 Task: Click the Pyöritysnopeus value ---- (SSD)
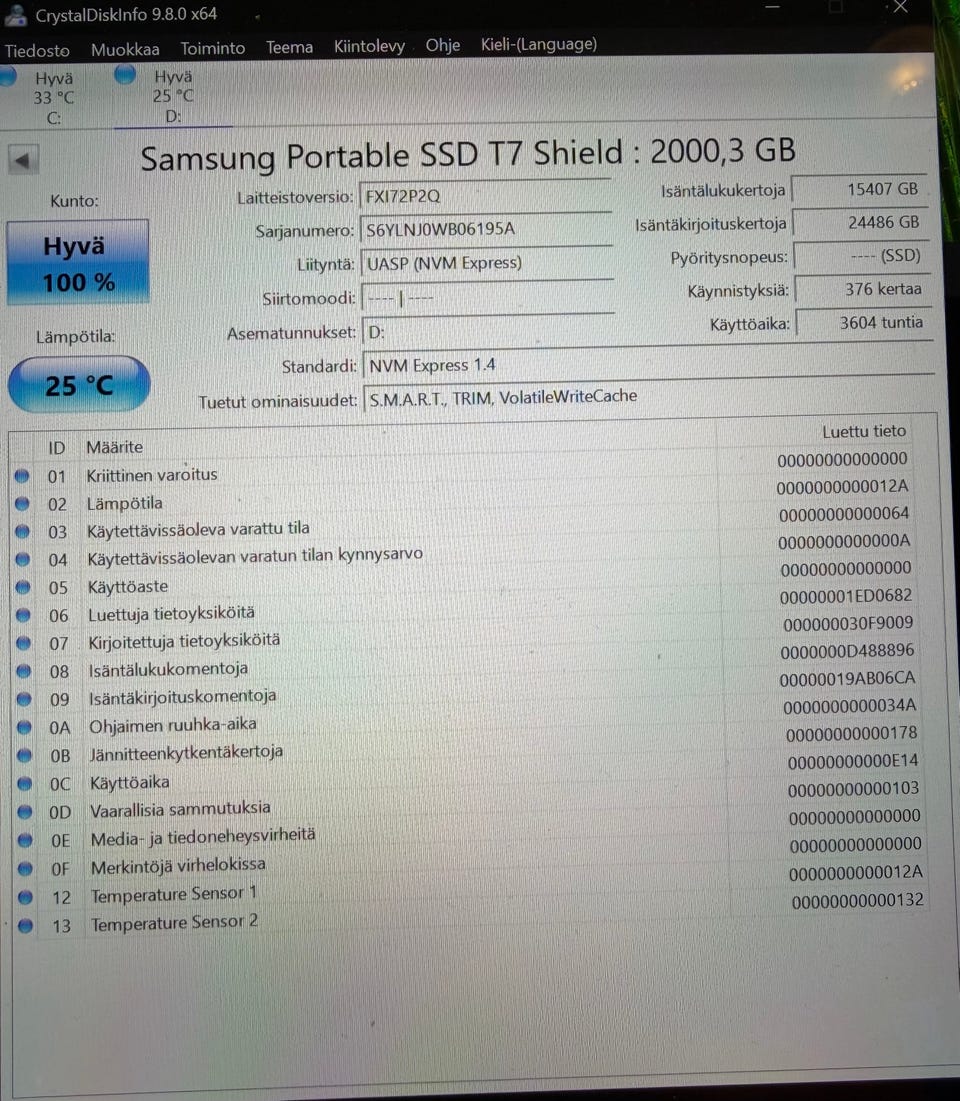click(862, 256)
